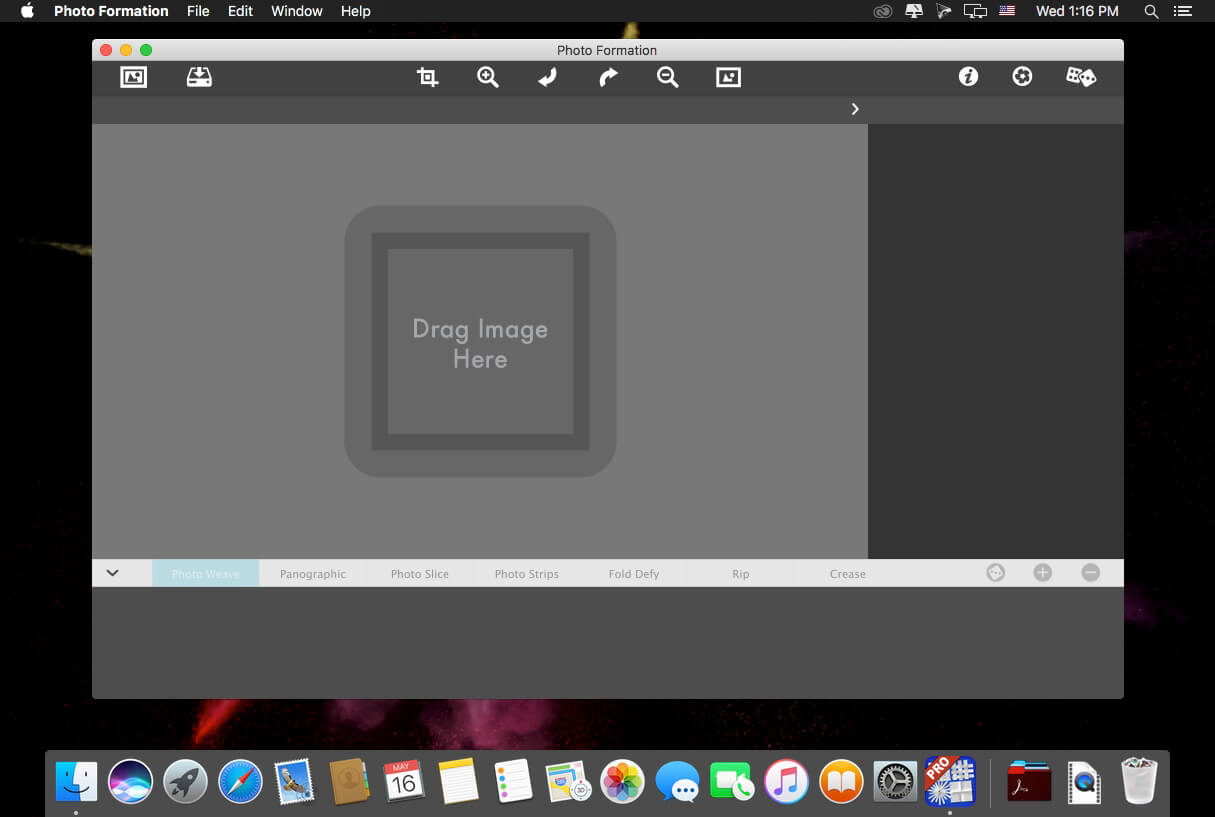1215x817 pixels.
Task: Open the Edit menu
Action: click(x=240, y=11)
